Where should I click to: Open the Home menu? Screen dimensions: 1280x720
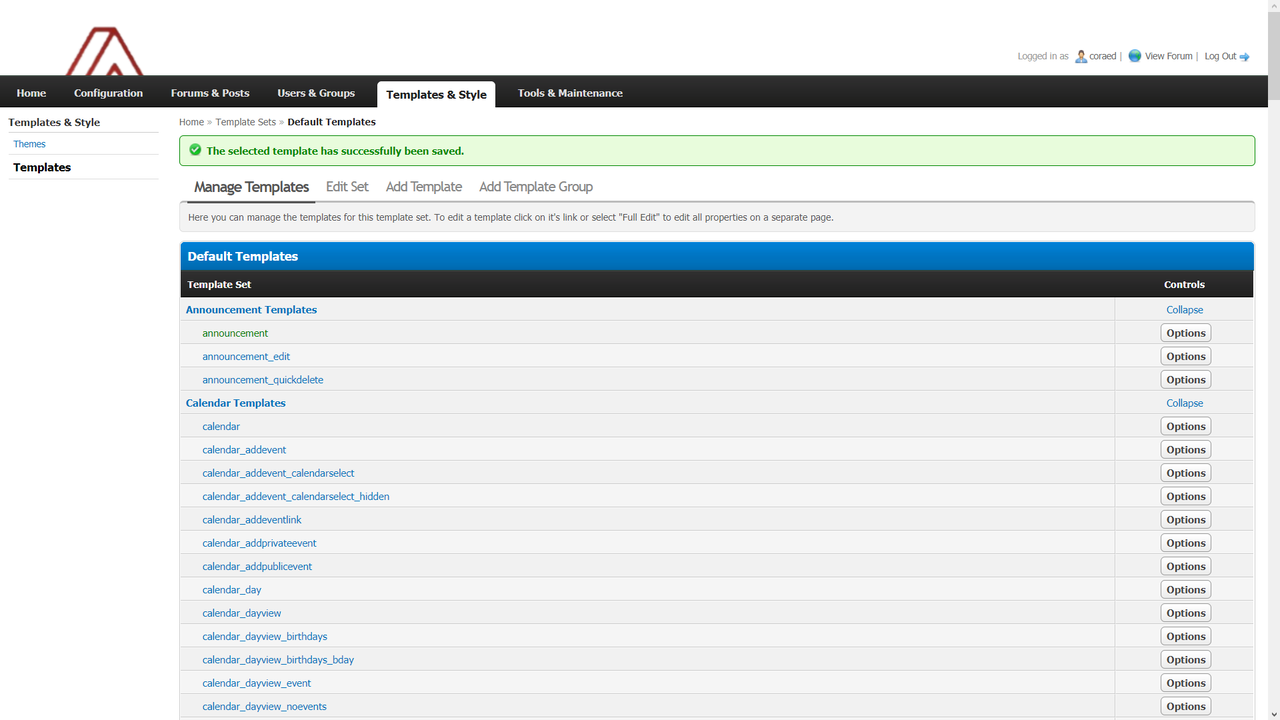31,93
